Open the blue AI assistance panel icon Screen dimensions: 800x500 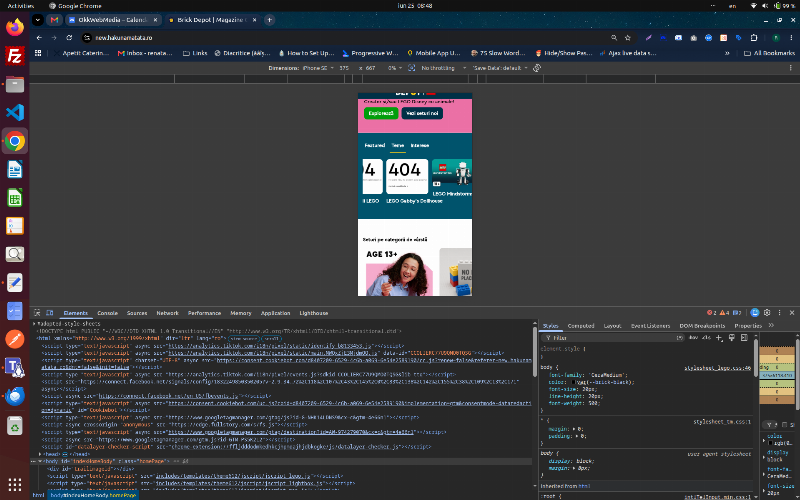[x=755, y=313]
